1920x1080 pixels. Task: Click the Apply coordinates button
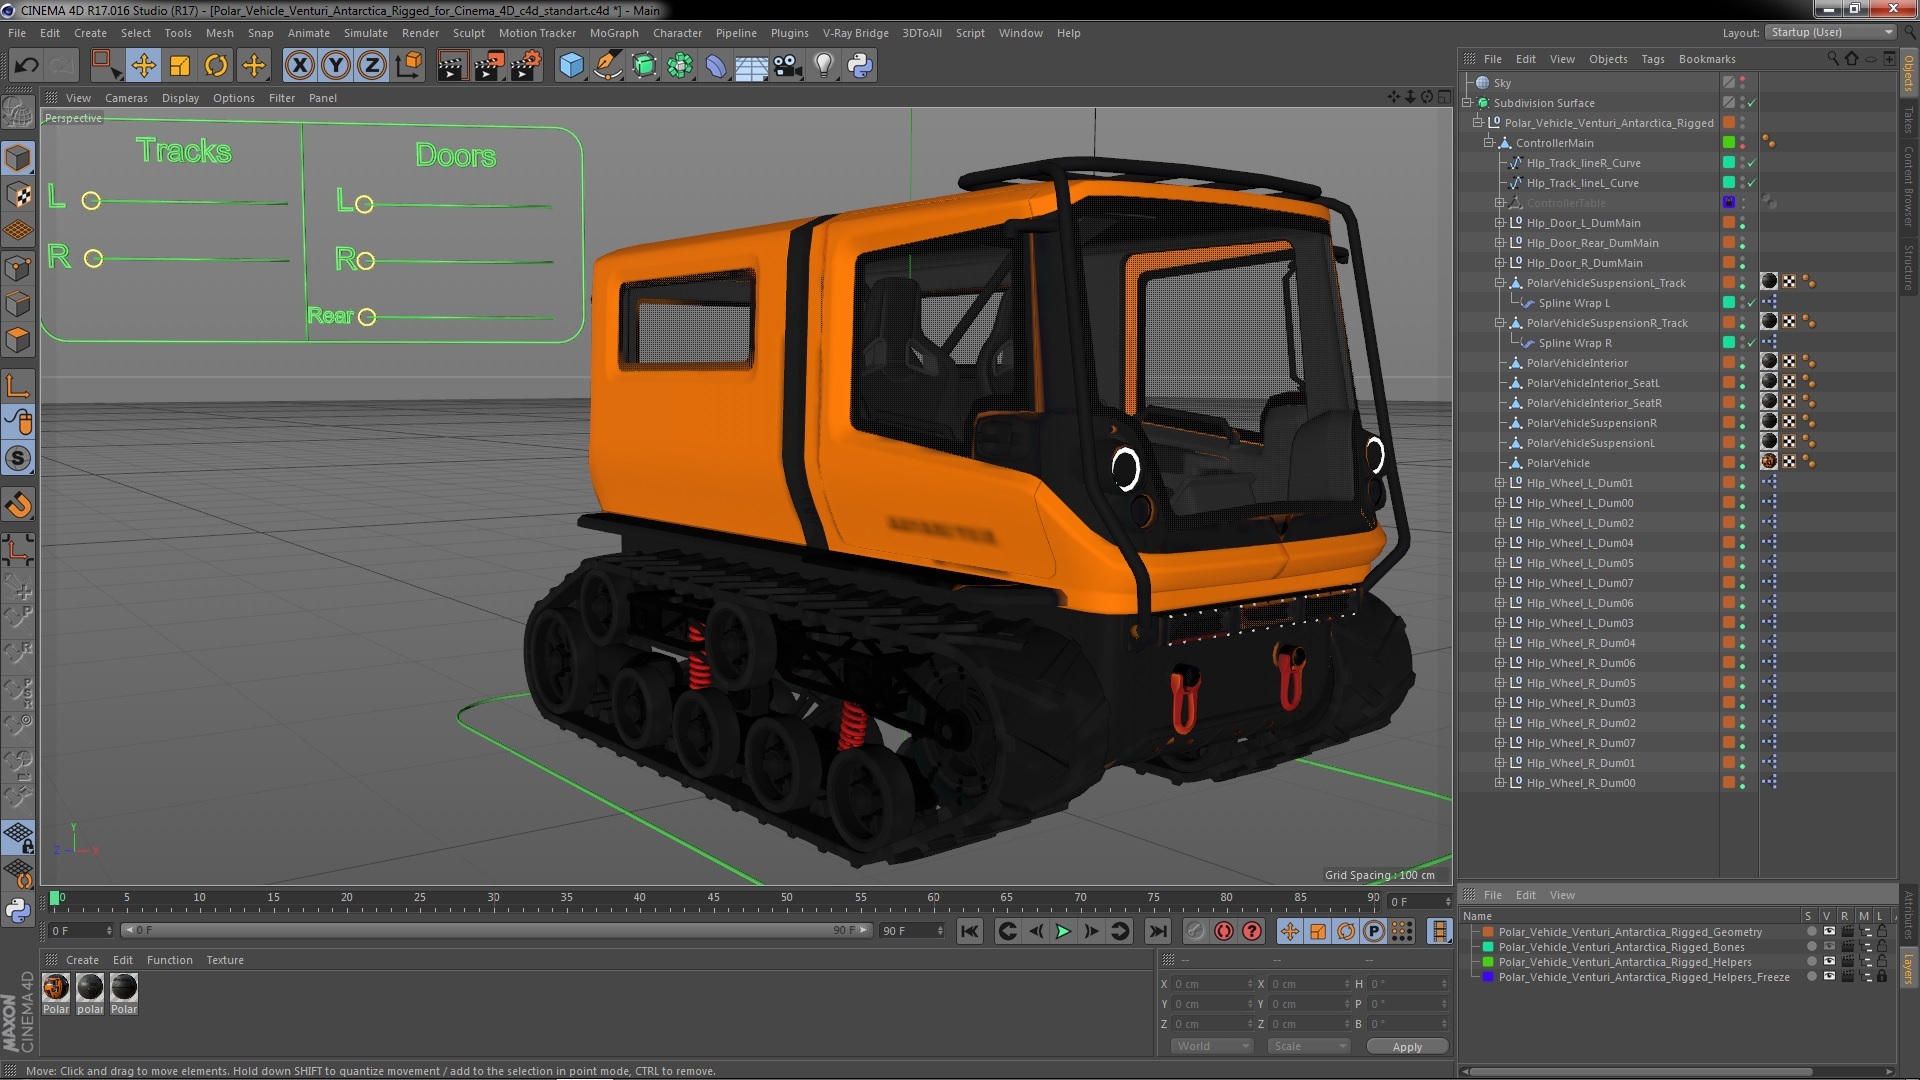click(1407, 1046)
